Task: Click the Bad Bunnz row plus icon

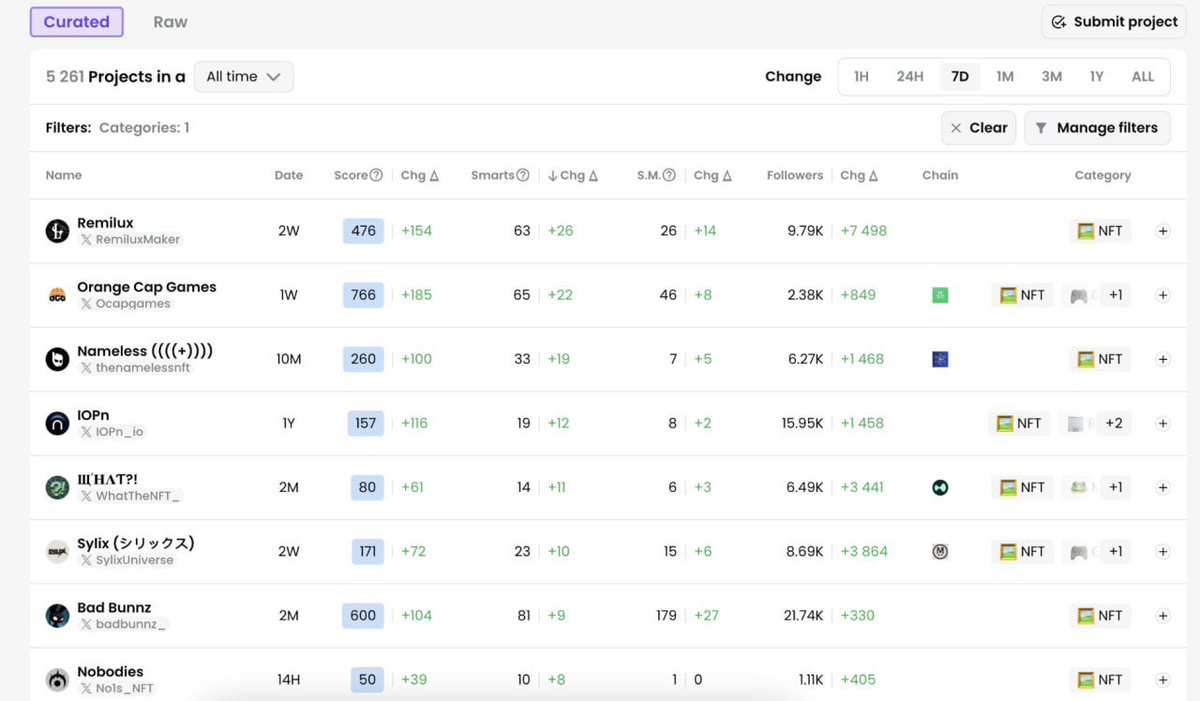Action: pos(1163,616)
